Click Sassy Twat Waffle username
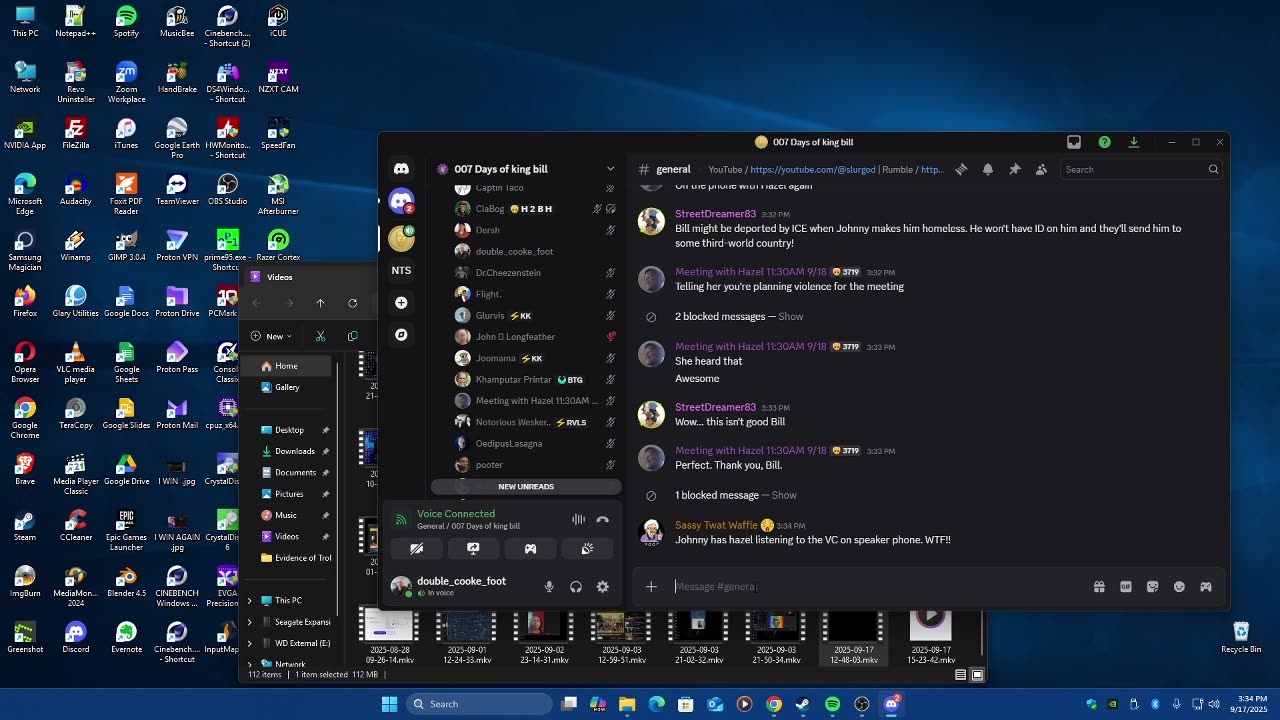 click(716, 525)
